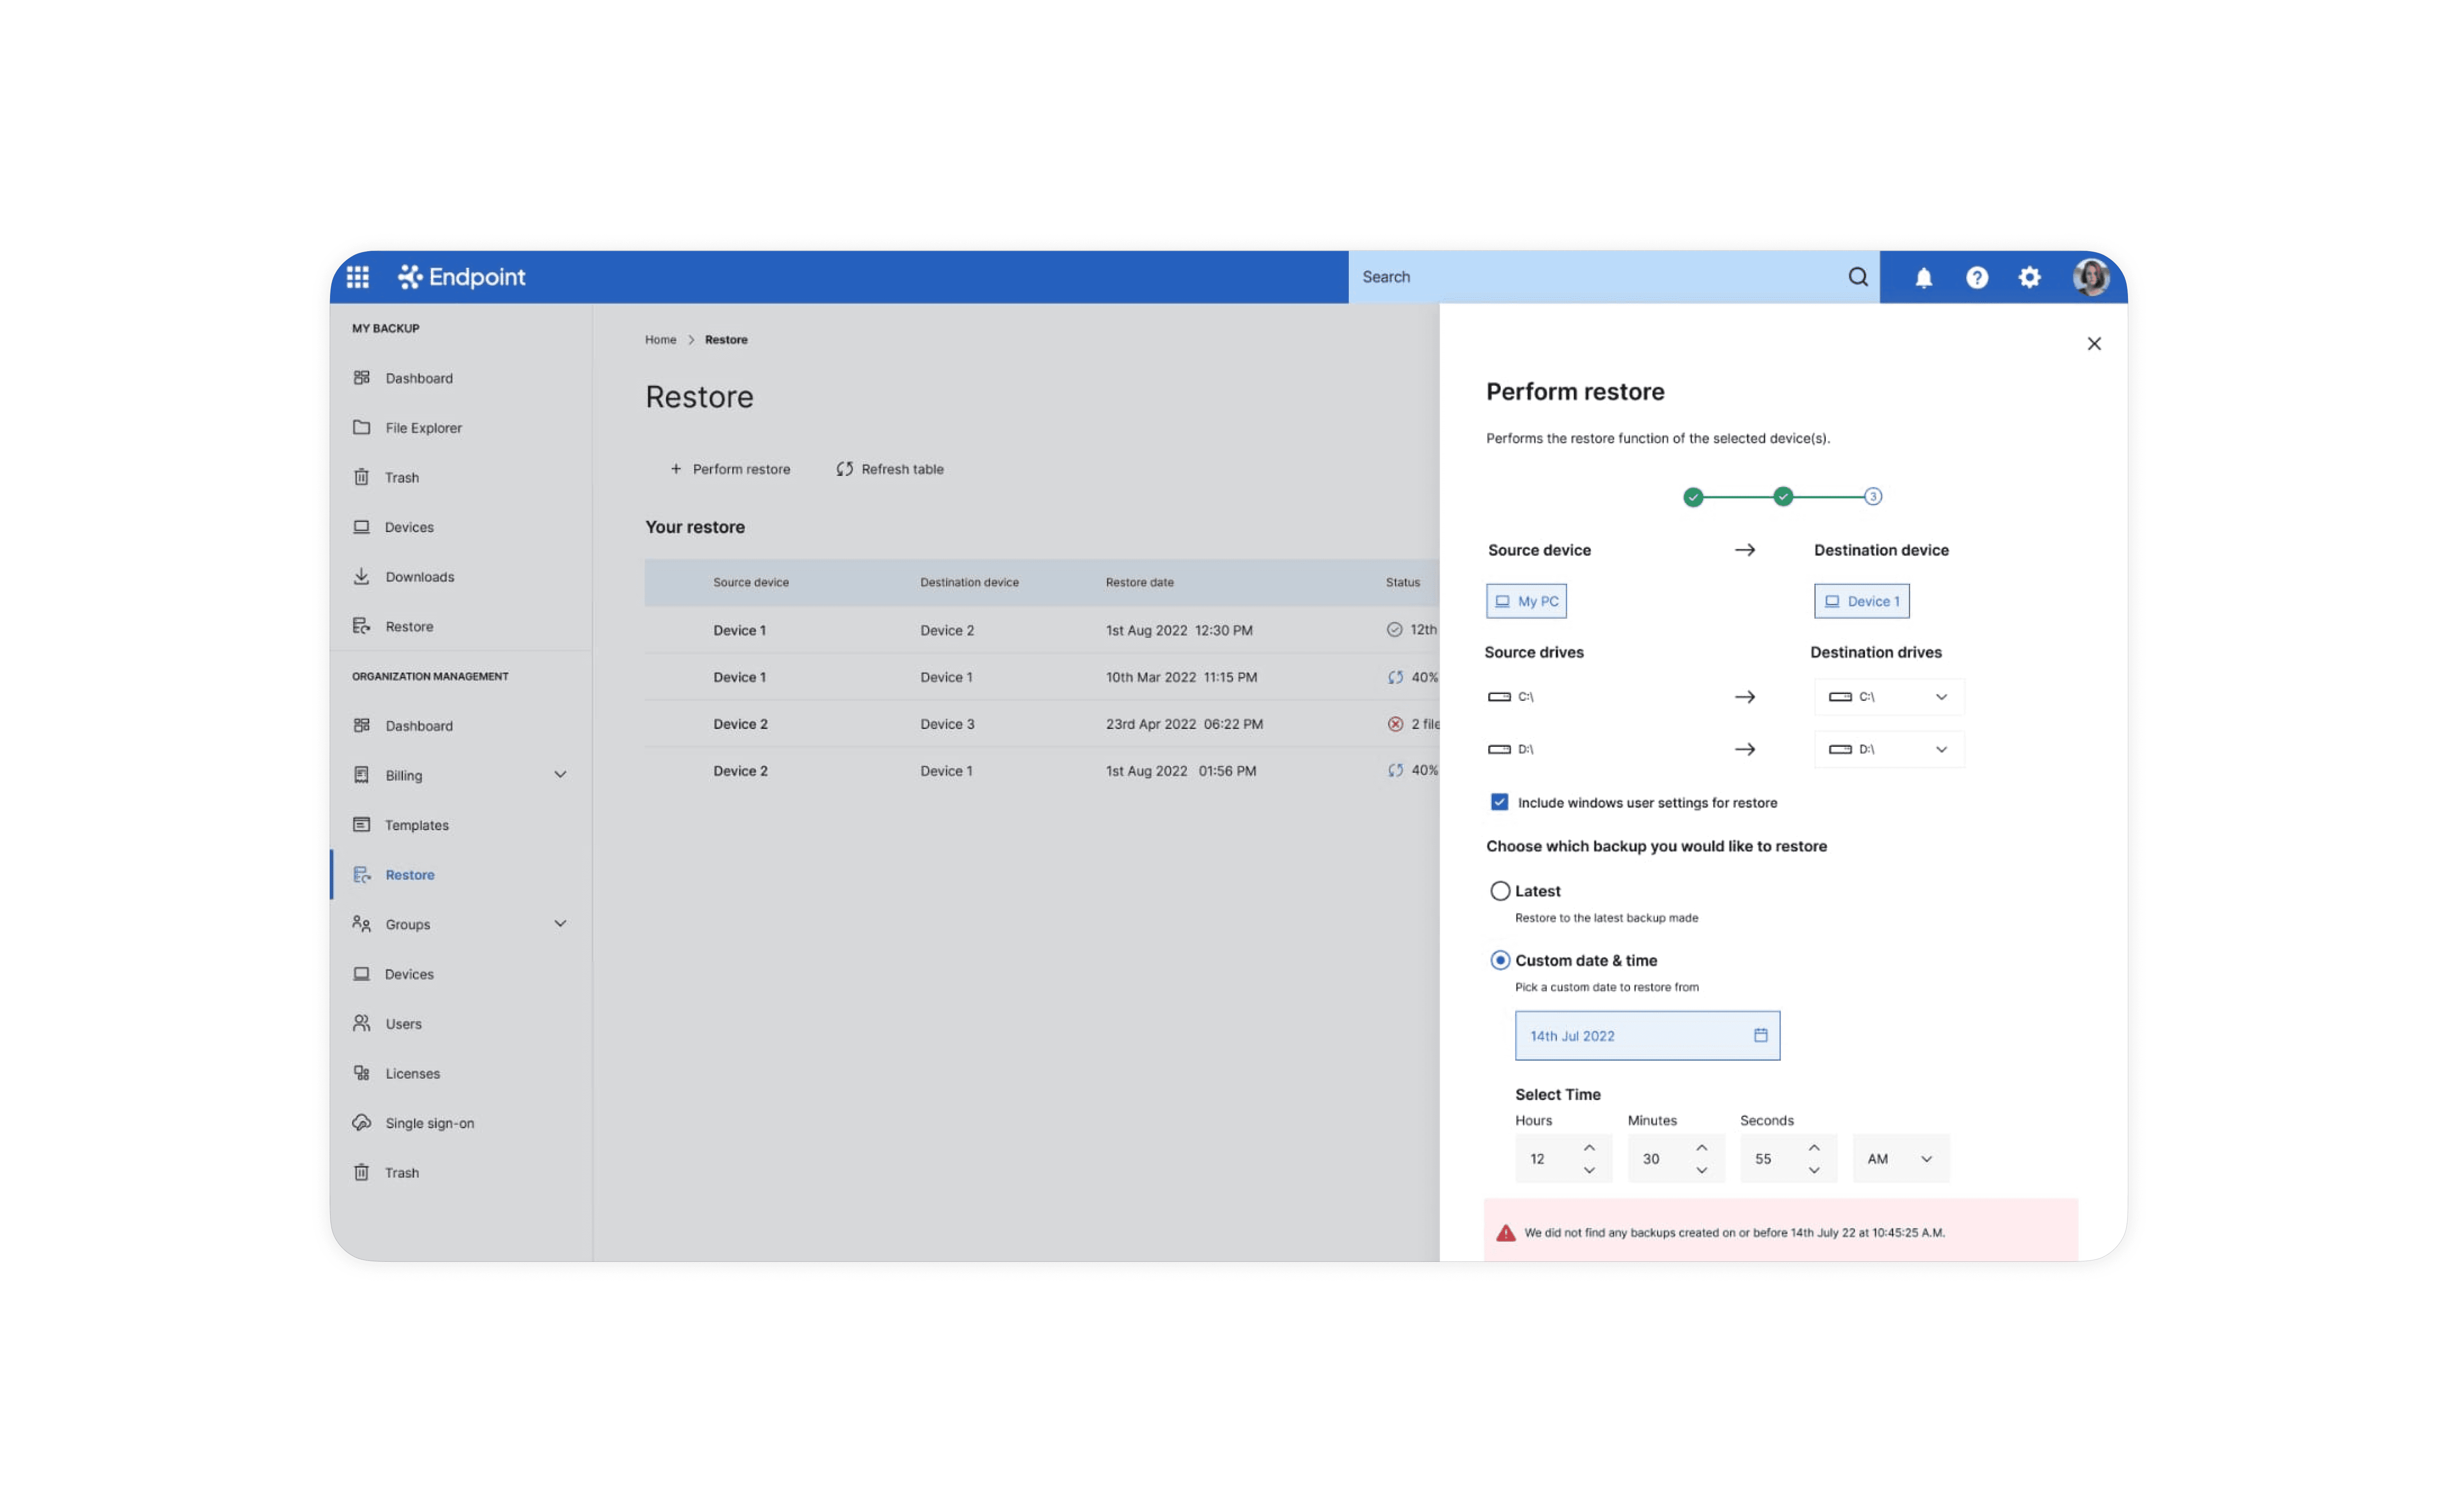Click the search magnifier icon
Image resolution: width=2458 pixels, height=1512 pixels.
coord(1857,277)
